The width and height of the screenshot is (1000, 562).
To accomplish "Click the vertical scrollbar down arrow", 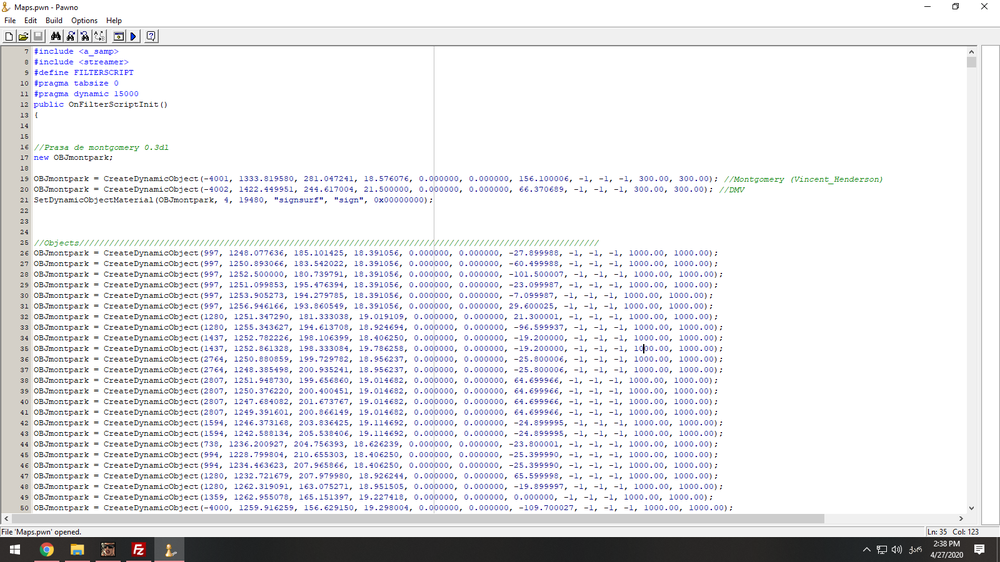I will [971, 508].
